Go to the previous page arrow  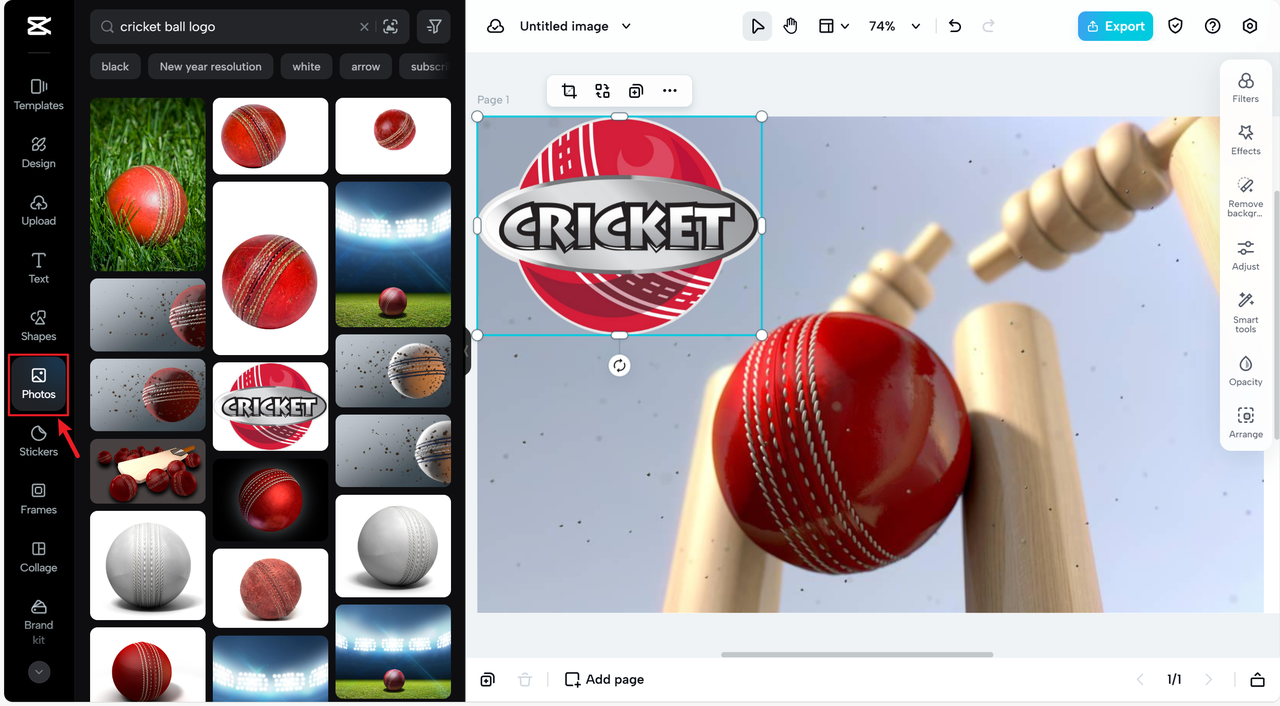pos(1140,680)
